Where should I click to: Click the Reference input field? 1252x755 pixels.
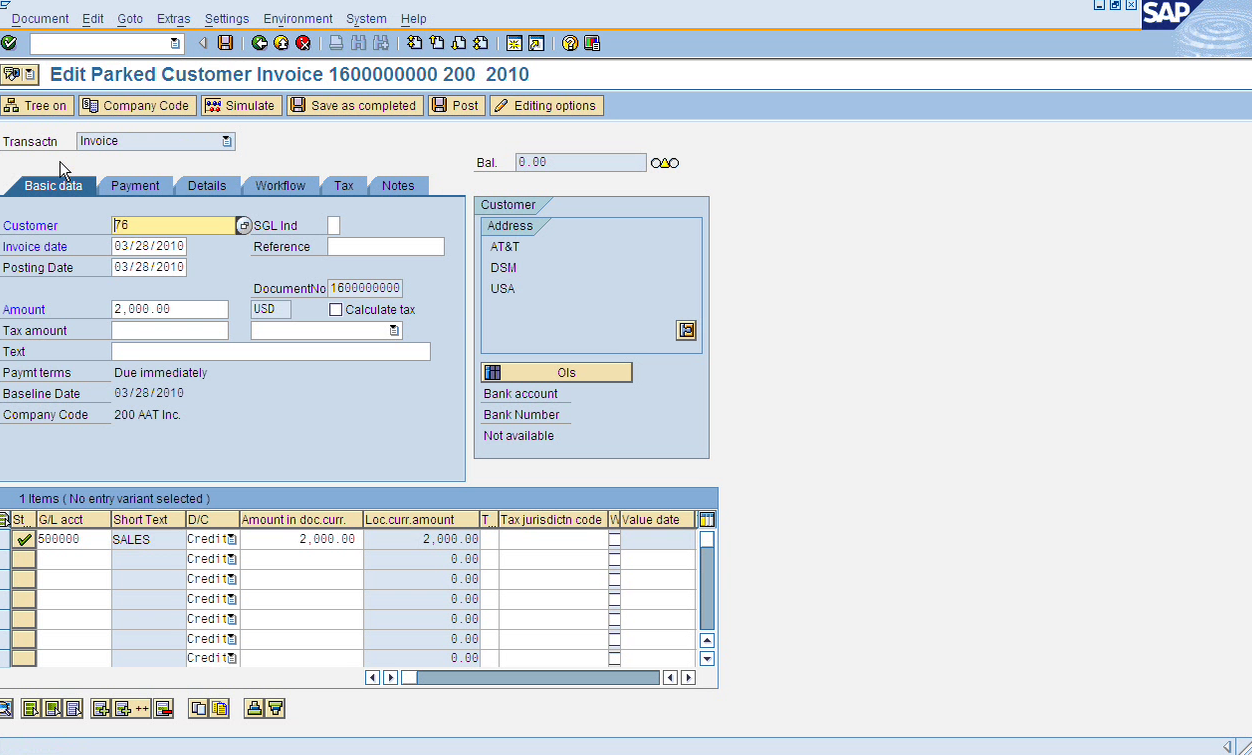[386, 247]
